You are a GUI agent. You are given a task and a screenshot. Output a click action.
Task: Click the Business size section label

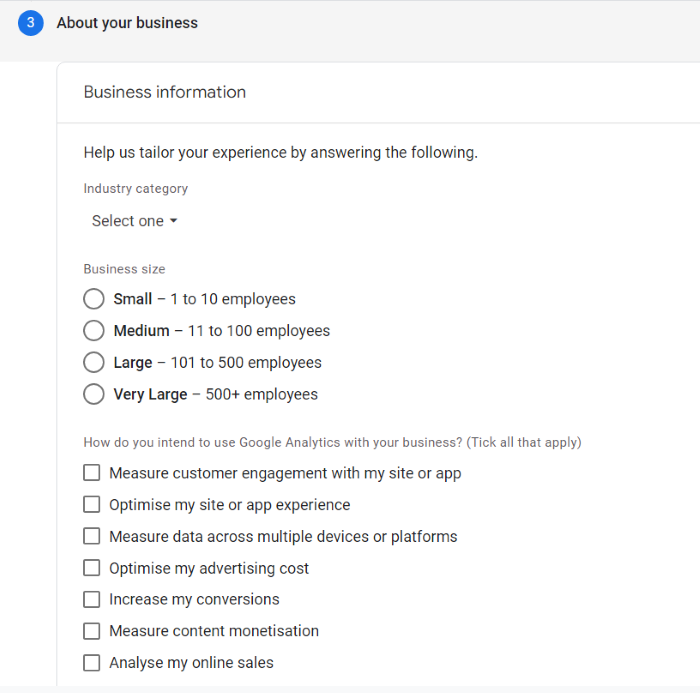125,269
